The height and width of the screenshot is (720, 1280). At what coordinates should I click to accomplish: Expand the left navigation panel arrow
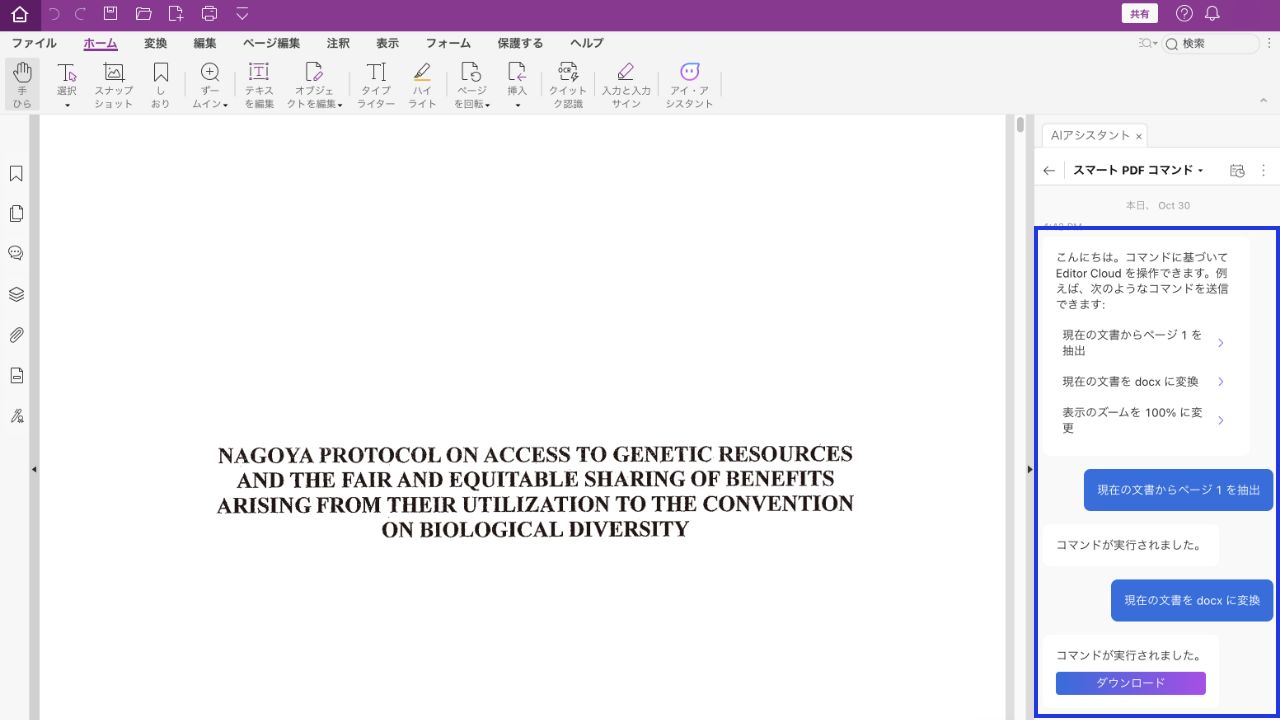pos(34,469)
